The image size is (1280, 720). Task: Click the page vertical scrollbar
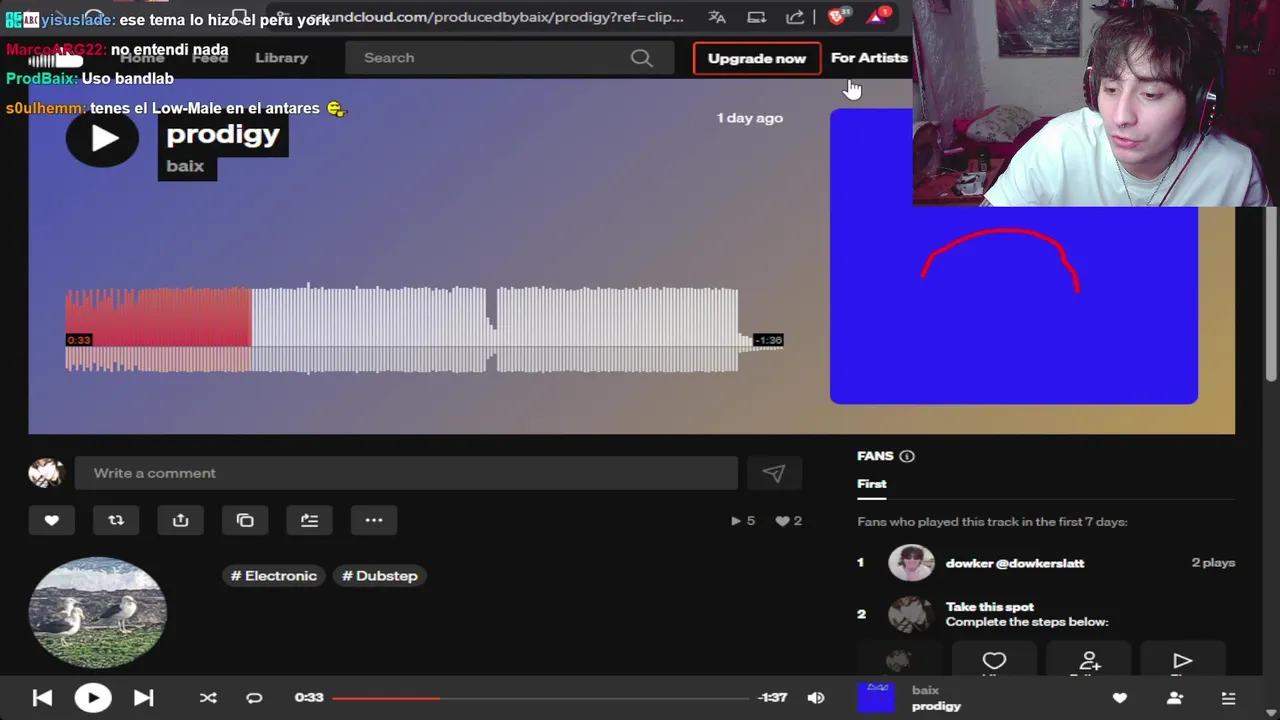pos(1271,293)
